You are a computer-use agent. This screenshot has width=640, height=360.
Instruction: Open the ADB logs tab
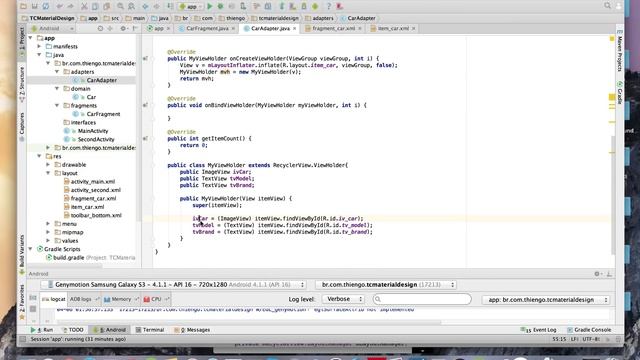[84, 299]
